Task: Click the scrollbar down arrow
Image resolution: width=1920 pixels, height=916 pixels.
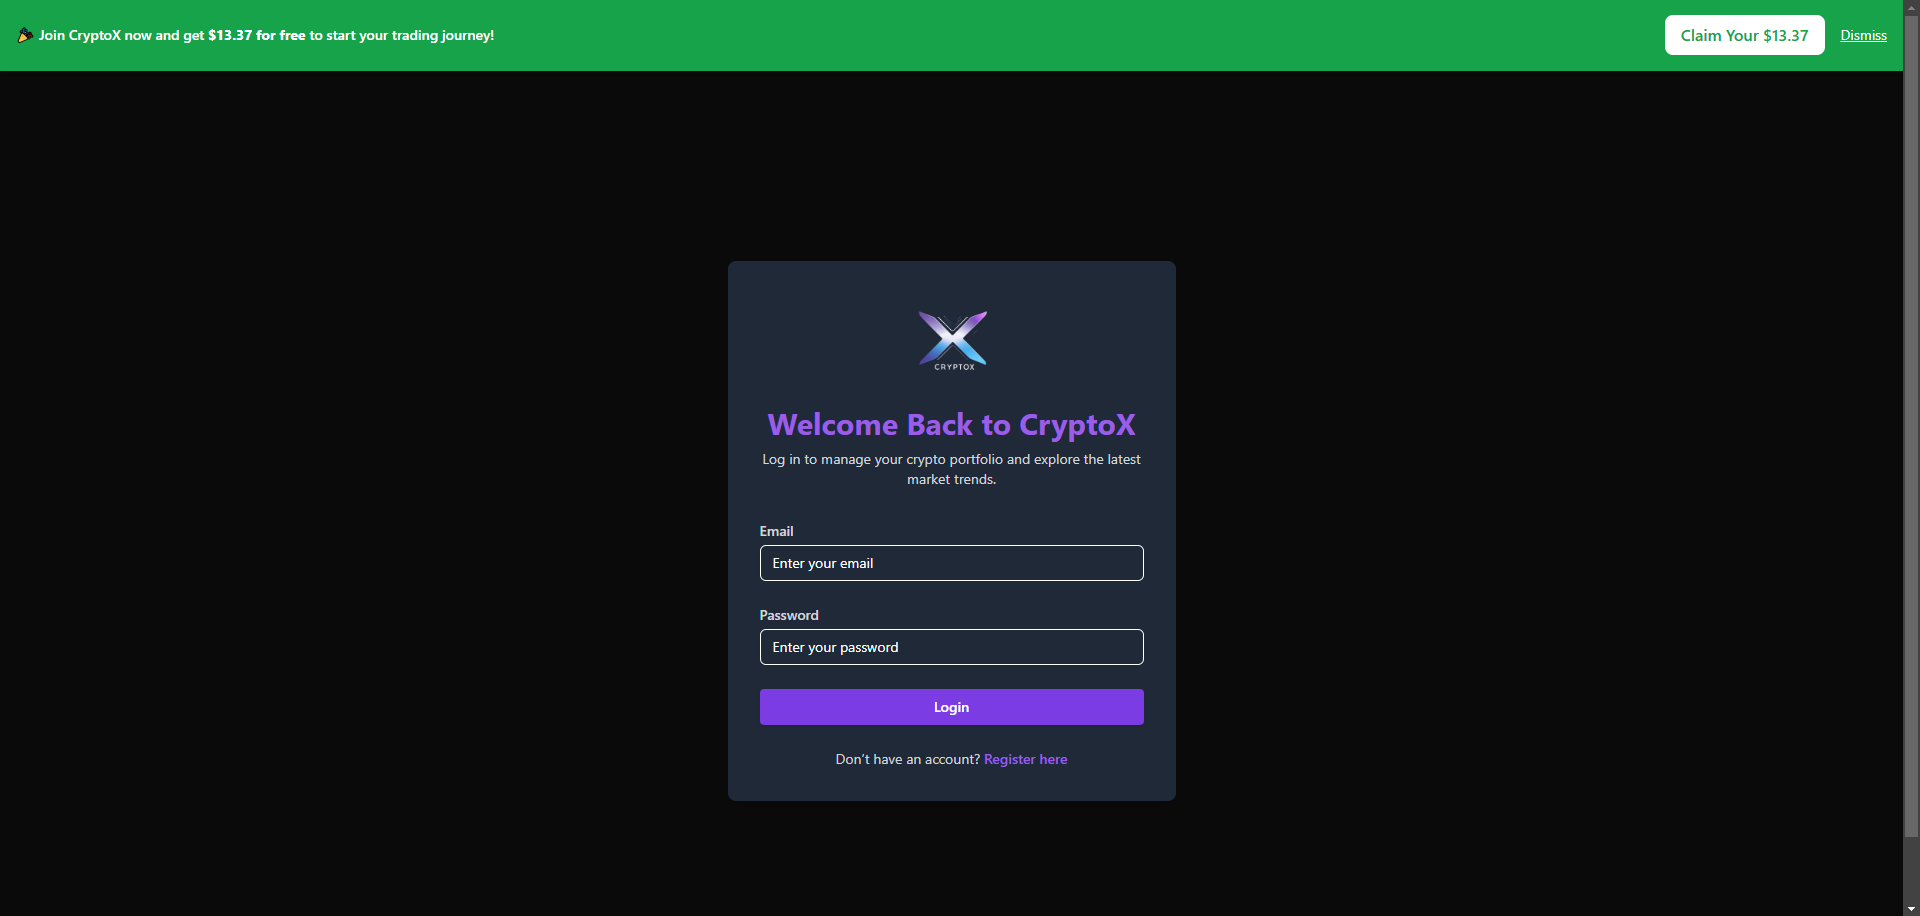Action: [1911, 909]
